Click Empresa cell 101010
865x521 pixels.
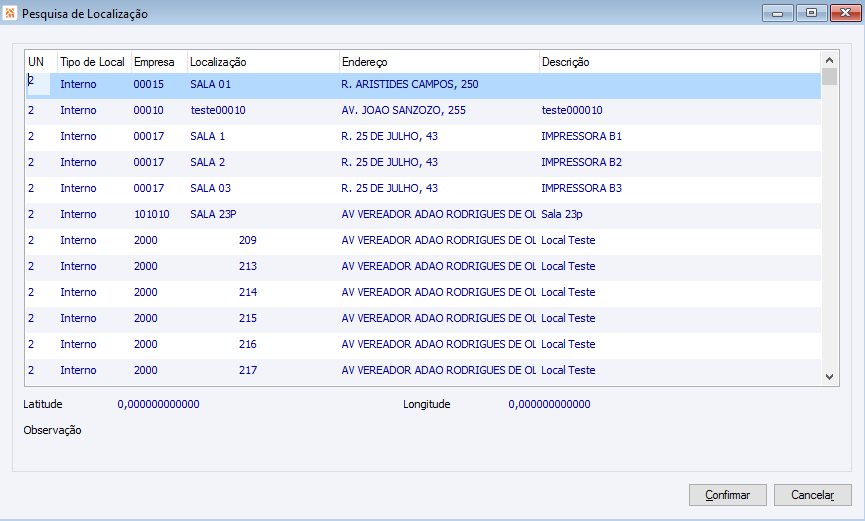pyautogui.click(x=152, y=214)
